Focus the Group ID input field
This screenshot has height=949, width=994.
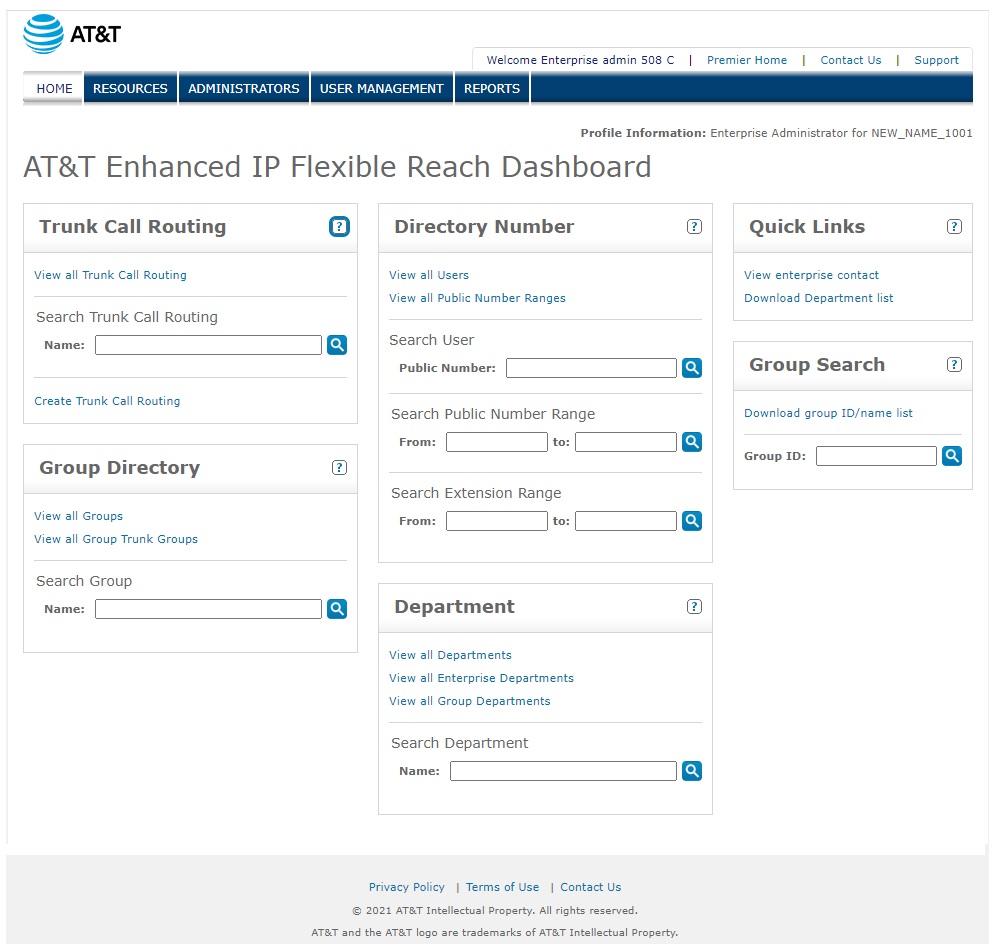pos(876,456)
